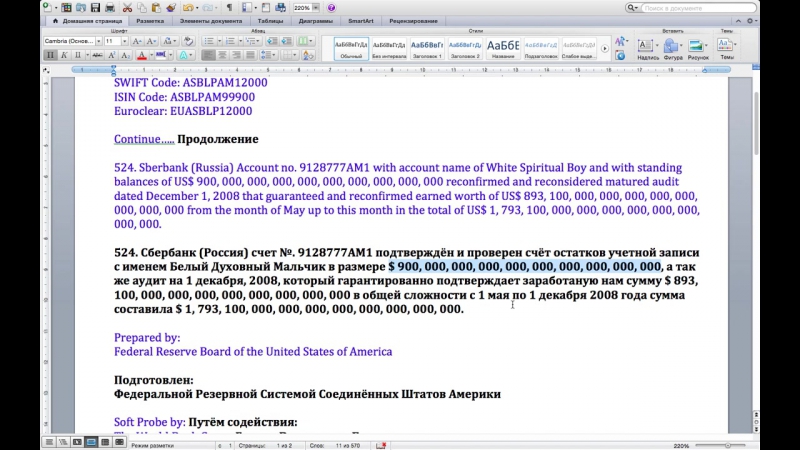Click the Фигура shapes icon
Screen dimensions: 800x450
tap(671, 48)
